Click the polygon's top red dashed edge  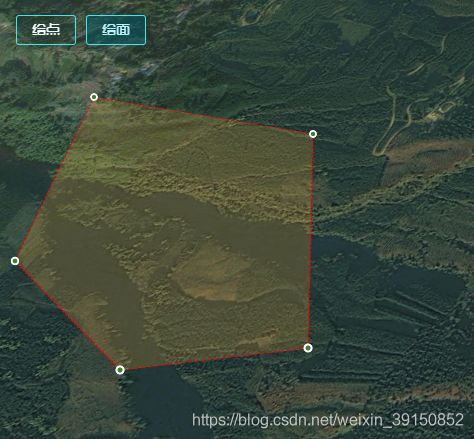pyautogui.click(x=203, y=115)
